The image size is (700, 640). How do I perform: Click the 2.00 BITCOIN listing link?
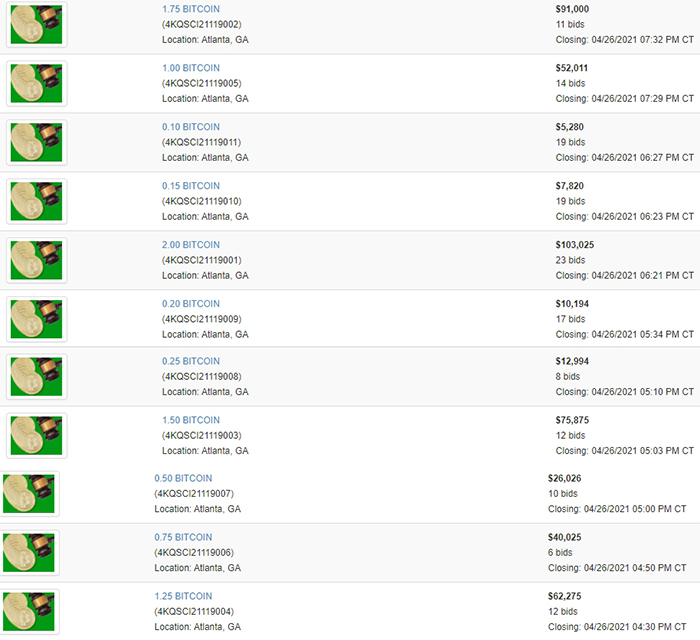pyautogui.click(x=190, y=245)
